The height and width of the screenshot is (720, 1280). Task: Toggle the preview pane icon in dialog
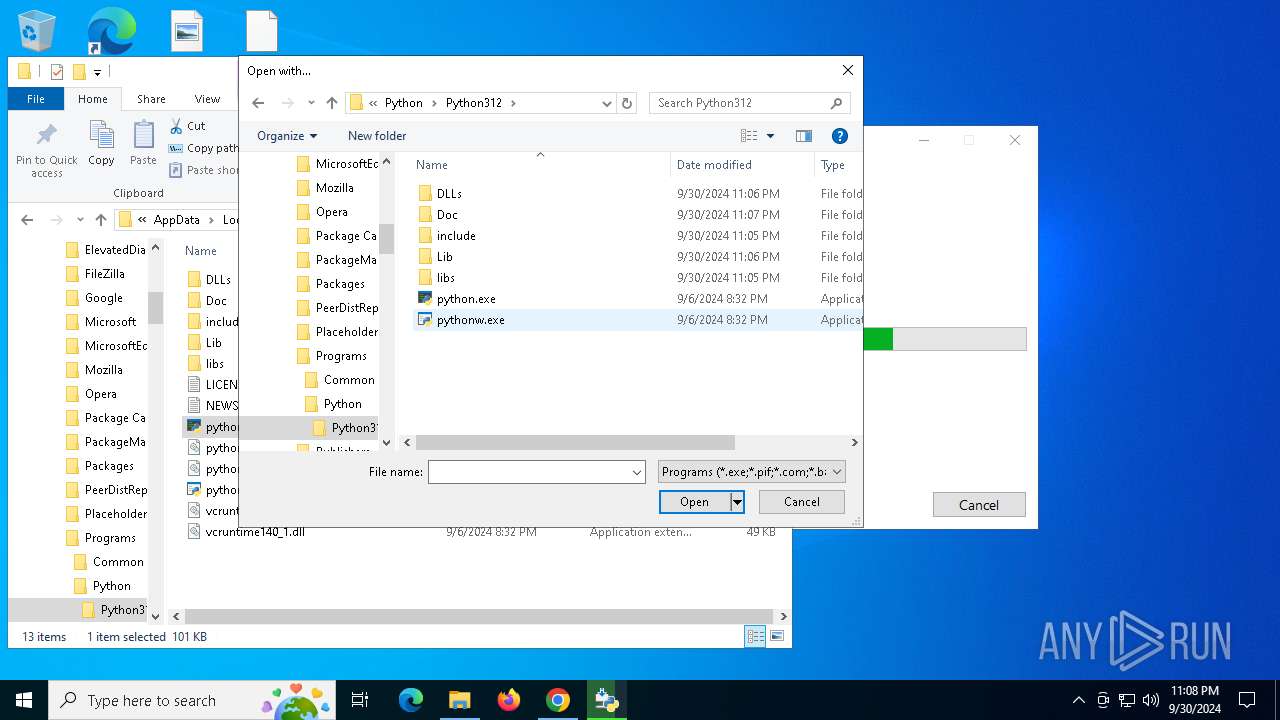point(804,136)
